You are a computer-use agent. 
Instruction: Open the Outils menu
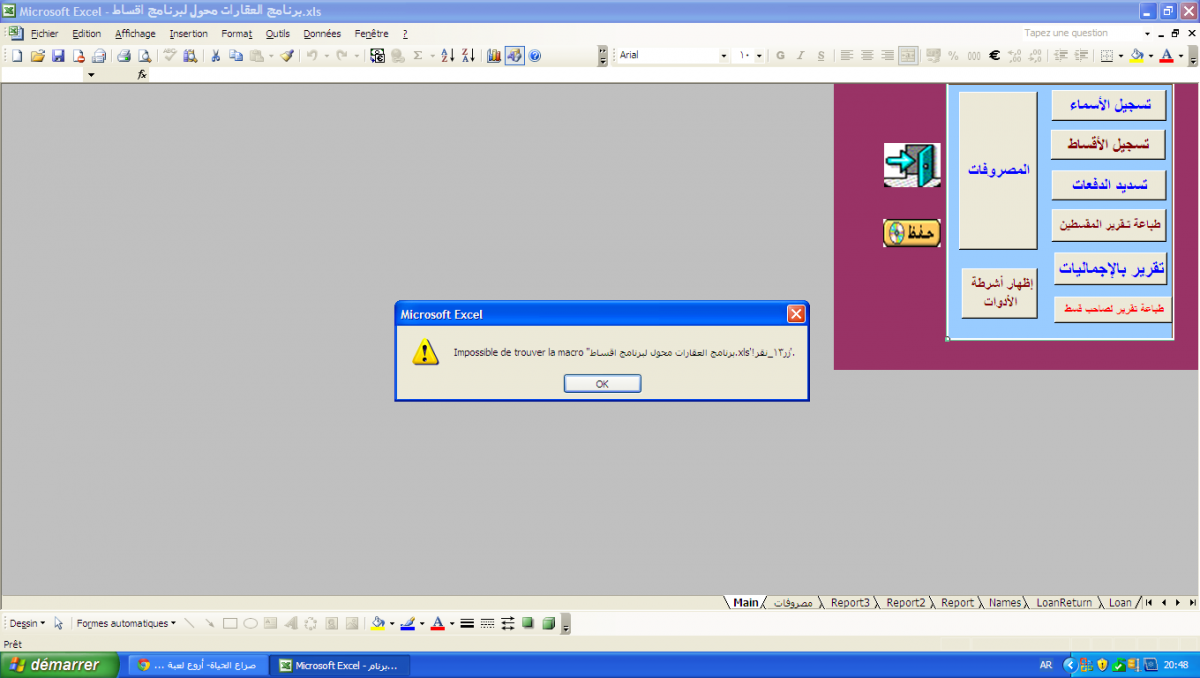point(278,33)
